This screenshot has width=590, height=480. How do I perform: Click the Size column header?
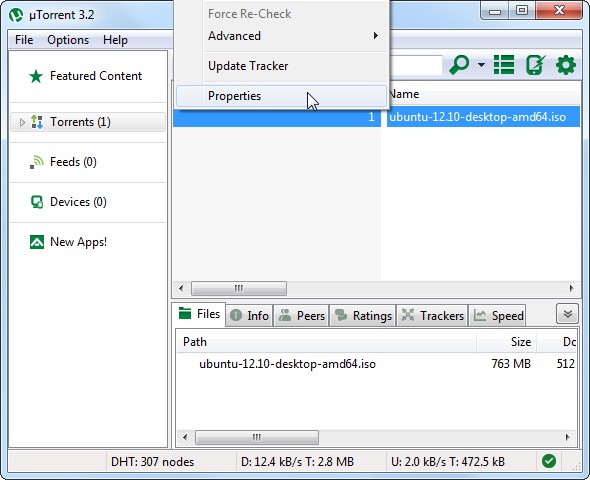(506, 342)
